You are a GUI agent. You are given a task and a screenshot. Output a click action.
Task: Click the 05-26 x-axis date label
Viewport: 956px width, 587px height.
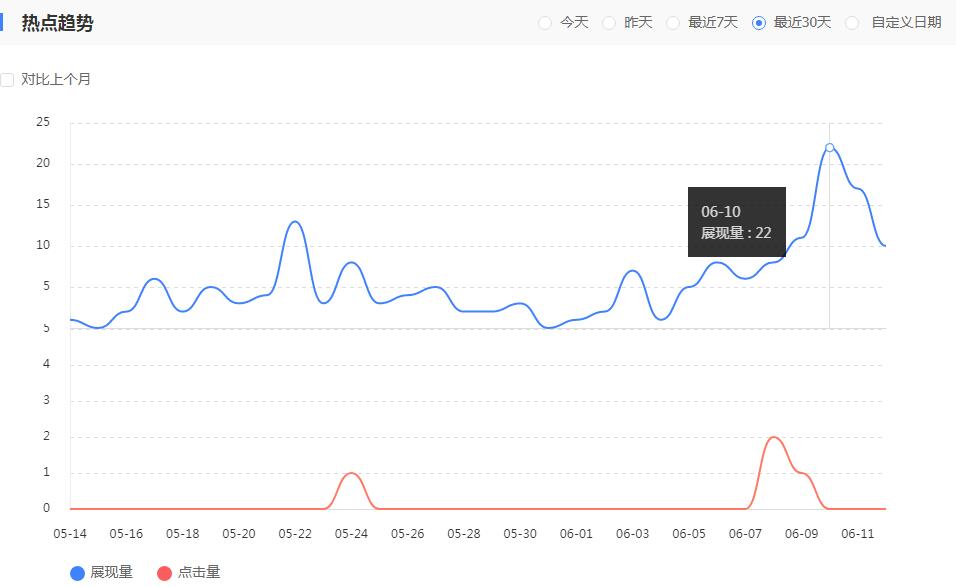coord(407,534)
